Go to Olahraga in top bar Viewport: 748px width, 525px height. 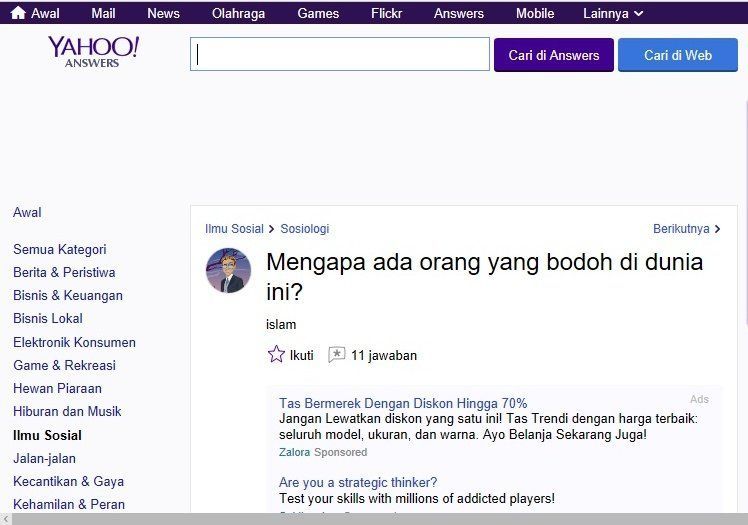click(x=239, y=13)
